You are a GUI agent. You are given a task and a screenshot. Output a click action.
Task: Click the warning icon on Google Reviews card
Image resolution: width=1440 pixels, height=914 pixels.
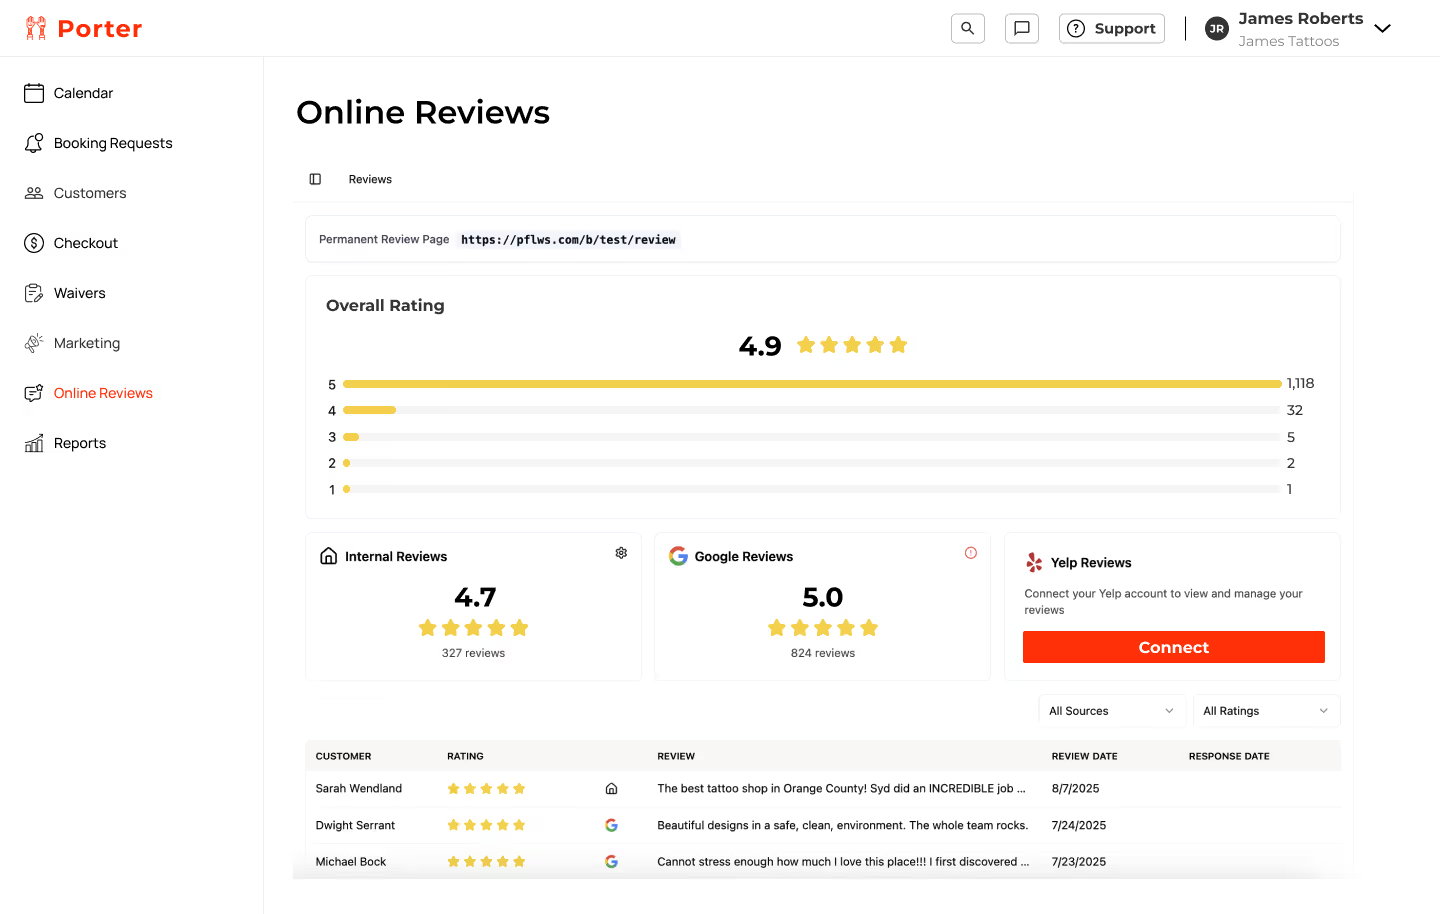(x=970, y=552)
